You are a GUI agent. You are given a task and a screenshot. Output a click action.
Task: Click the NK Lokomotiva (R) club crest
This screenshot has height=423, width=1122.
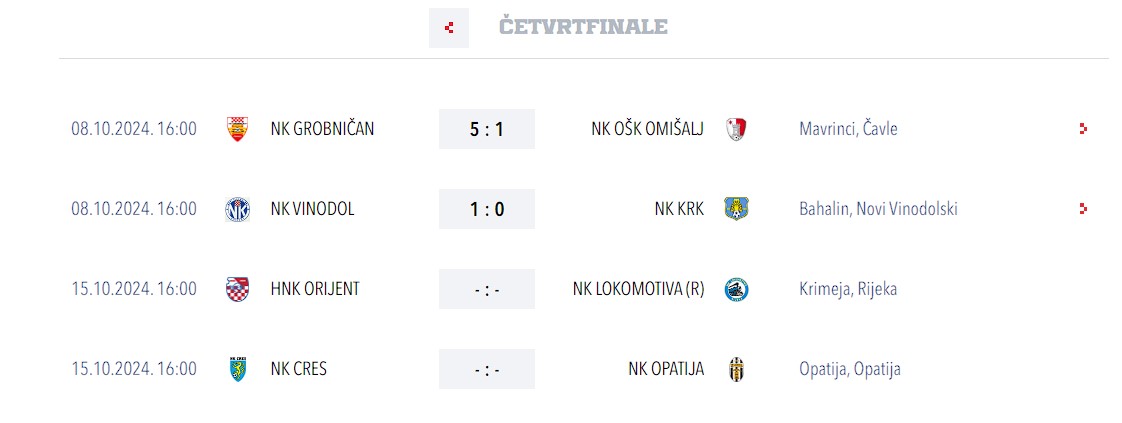click(x=737, y=289)
